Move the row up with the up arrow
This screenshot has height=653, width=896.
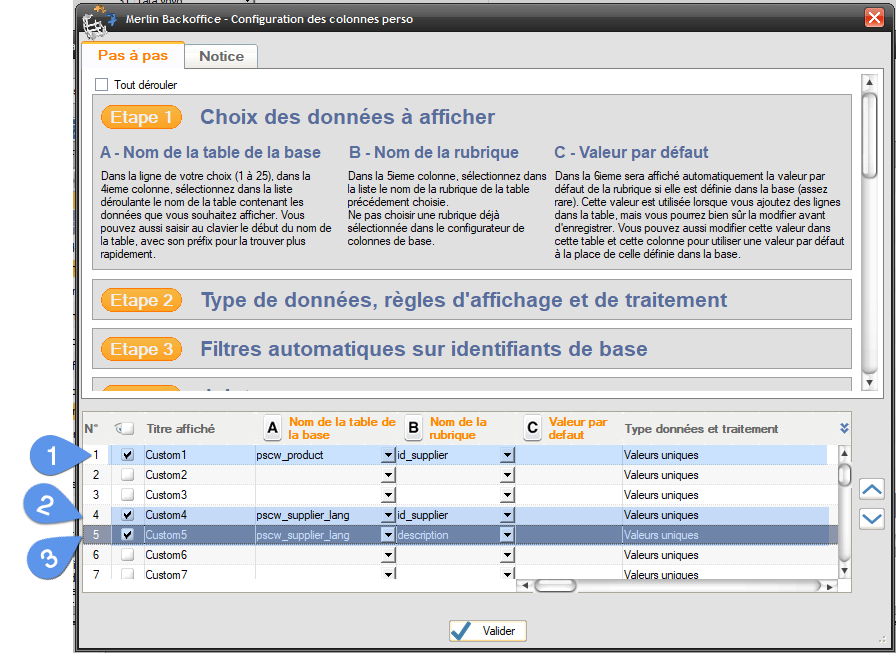(871, 490)
